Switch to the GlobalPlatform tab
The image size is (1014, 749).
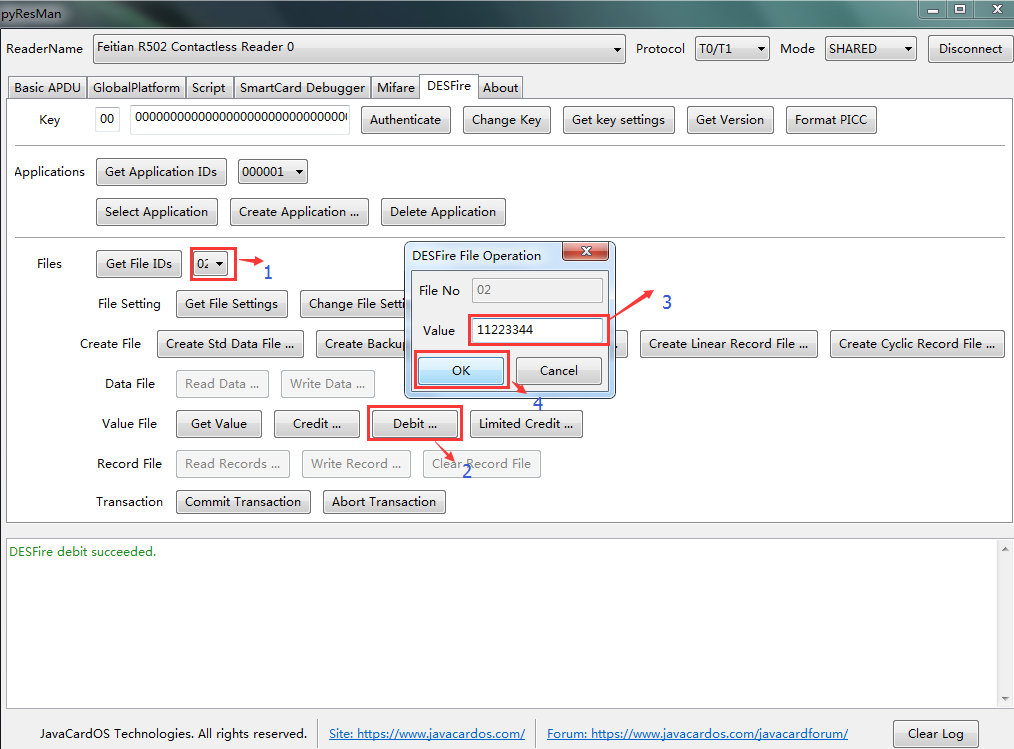136,87
